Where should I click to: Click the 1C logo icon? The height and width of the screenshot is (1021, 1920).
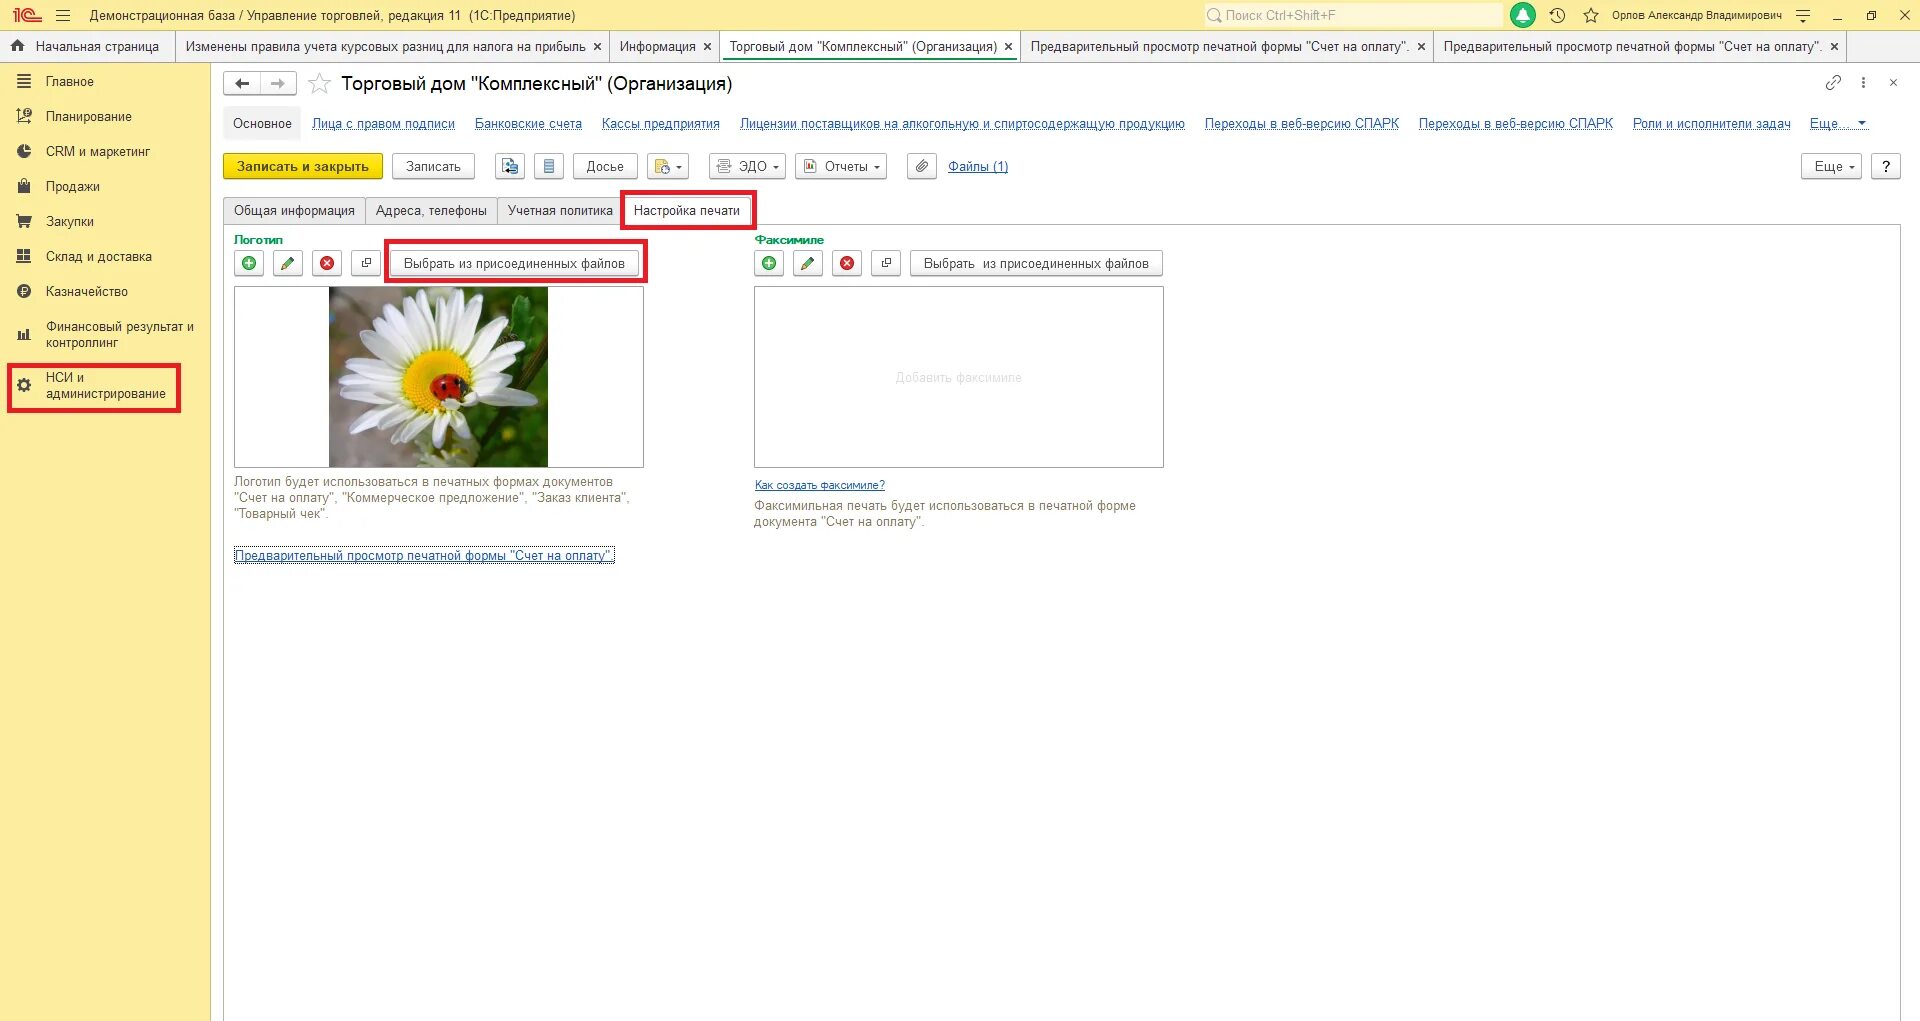tap(26, 15)
